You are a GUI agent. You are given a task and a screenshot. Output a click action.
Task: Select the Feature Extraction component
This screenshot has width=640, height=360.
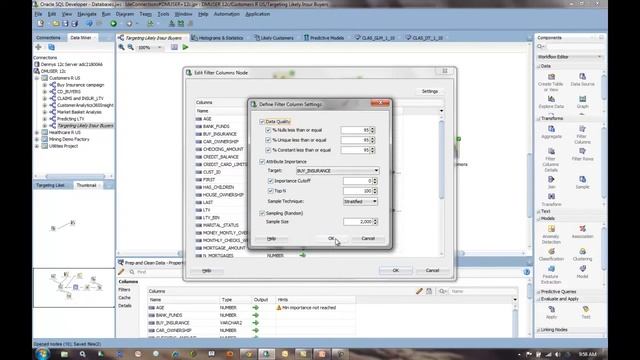point(551,274)
